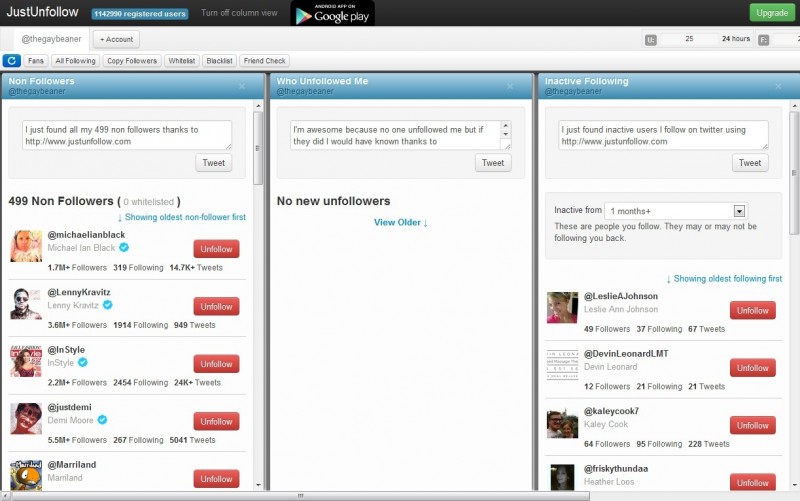The image size is (800, 501).
Task: Toggle Turn off column view
Action: (x=239, y=13)
